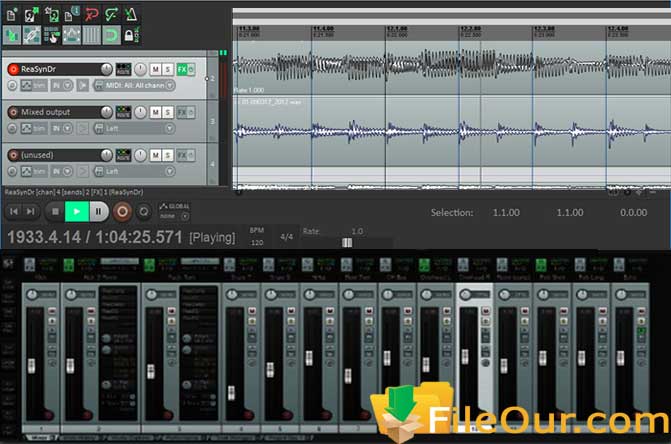The width and height of the screenshot is (671, 444).
Task: Toggle item grouping in the toolbar
Action: pyautogui.click(x=32, y=35)
